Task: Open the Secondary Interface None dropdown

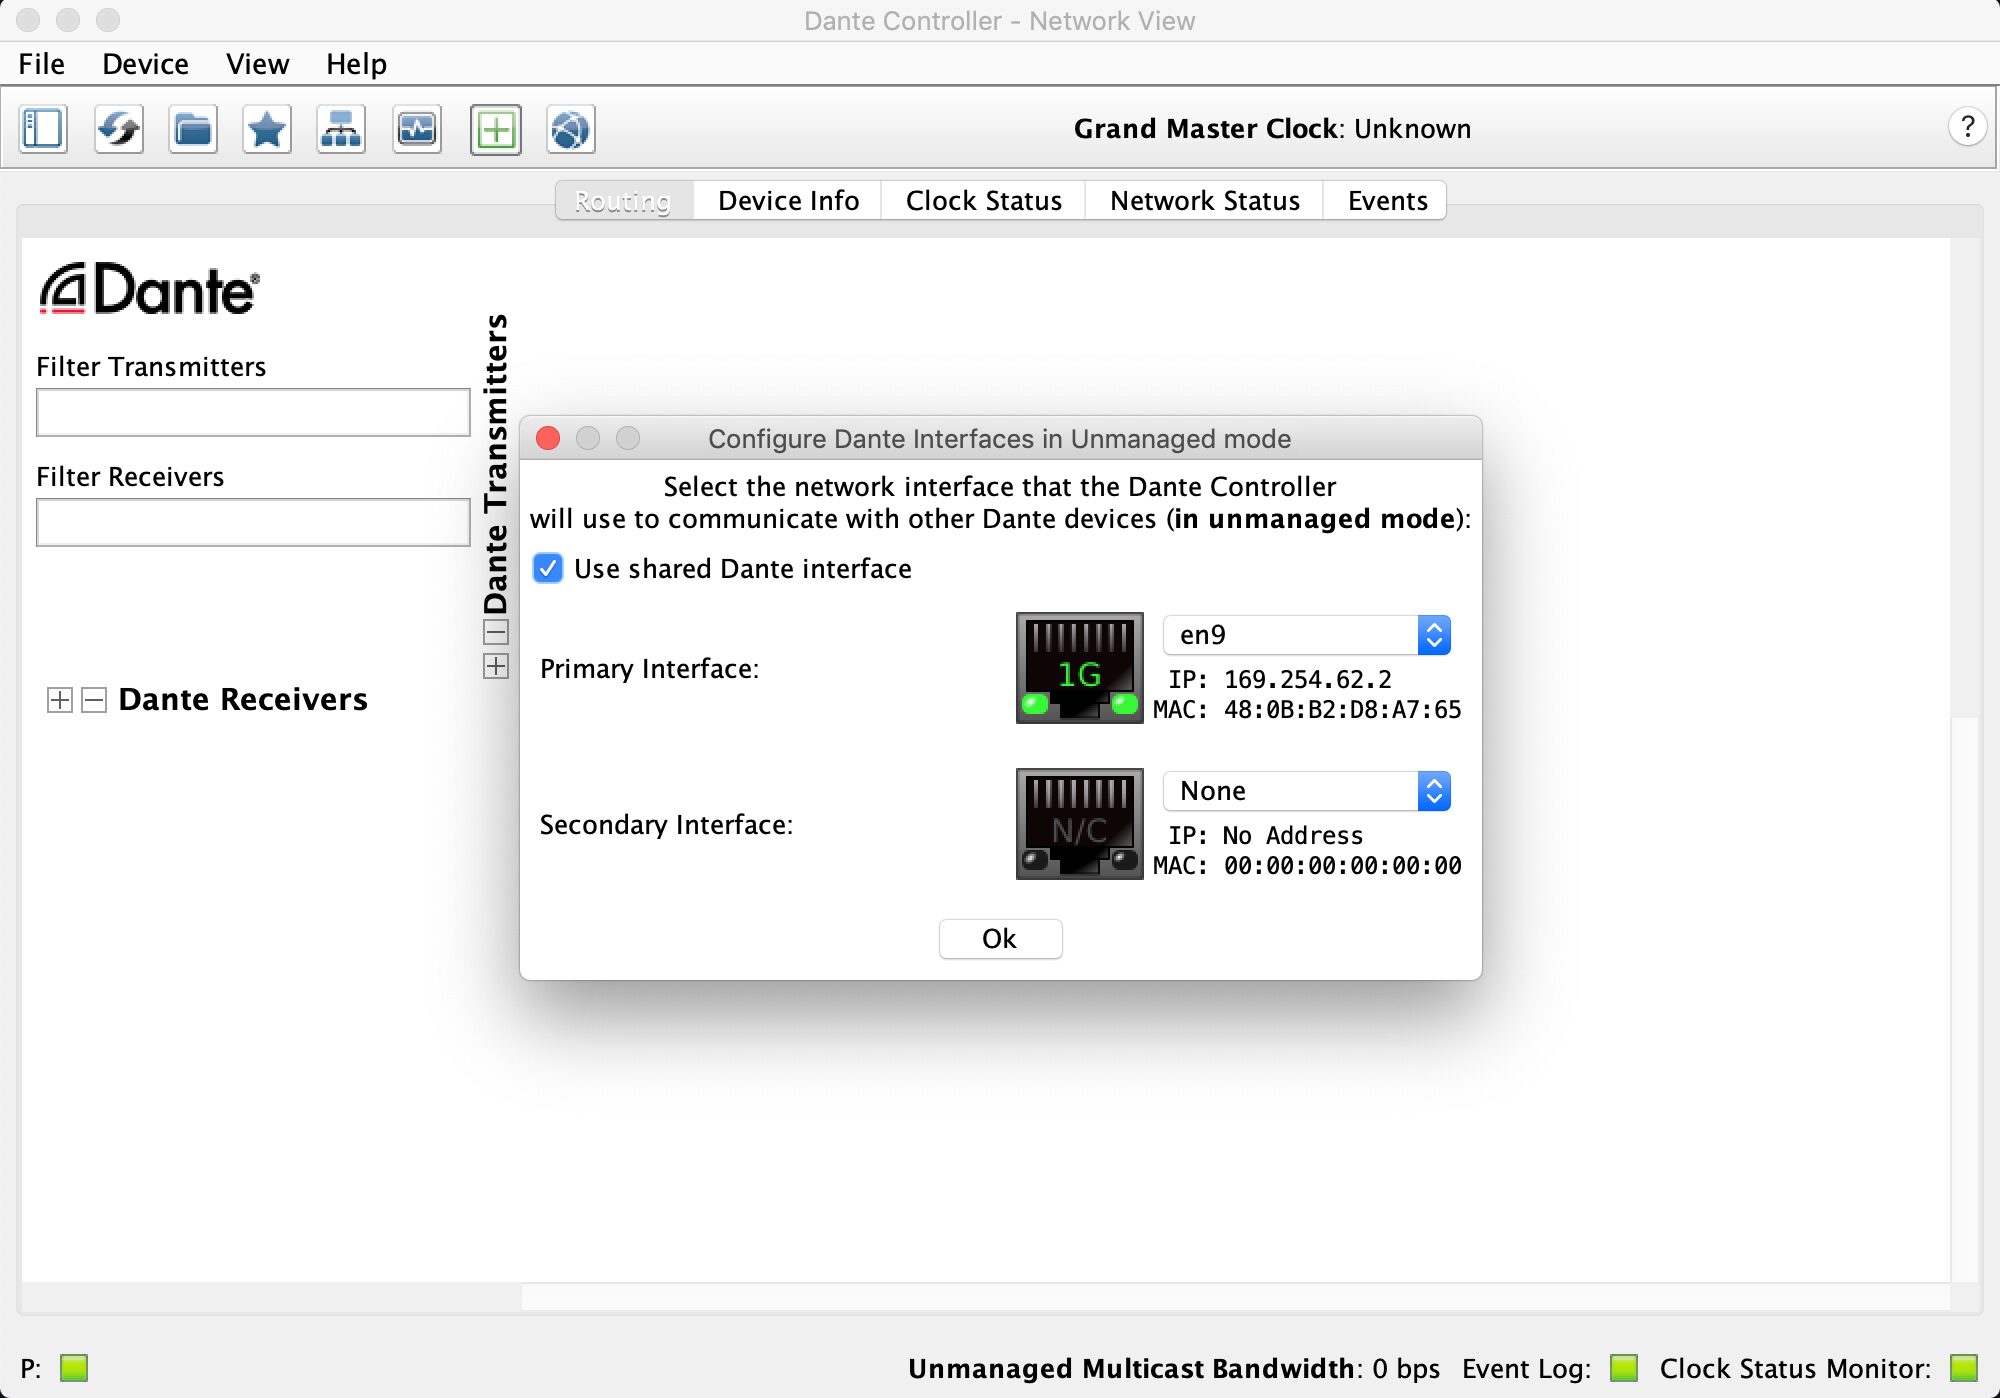Action: tap(1306, 791)
